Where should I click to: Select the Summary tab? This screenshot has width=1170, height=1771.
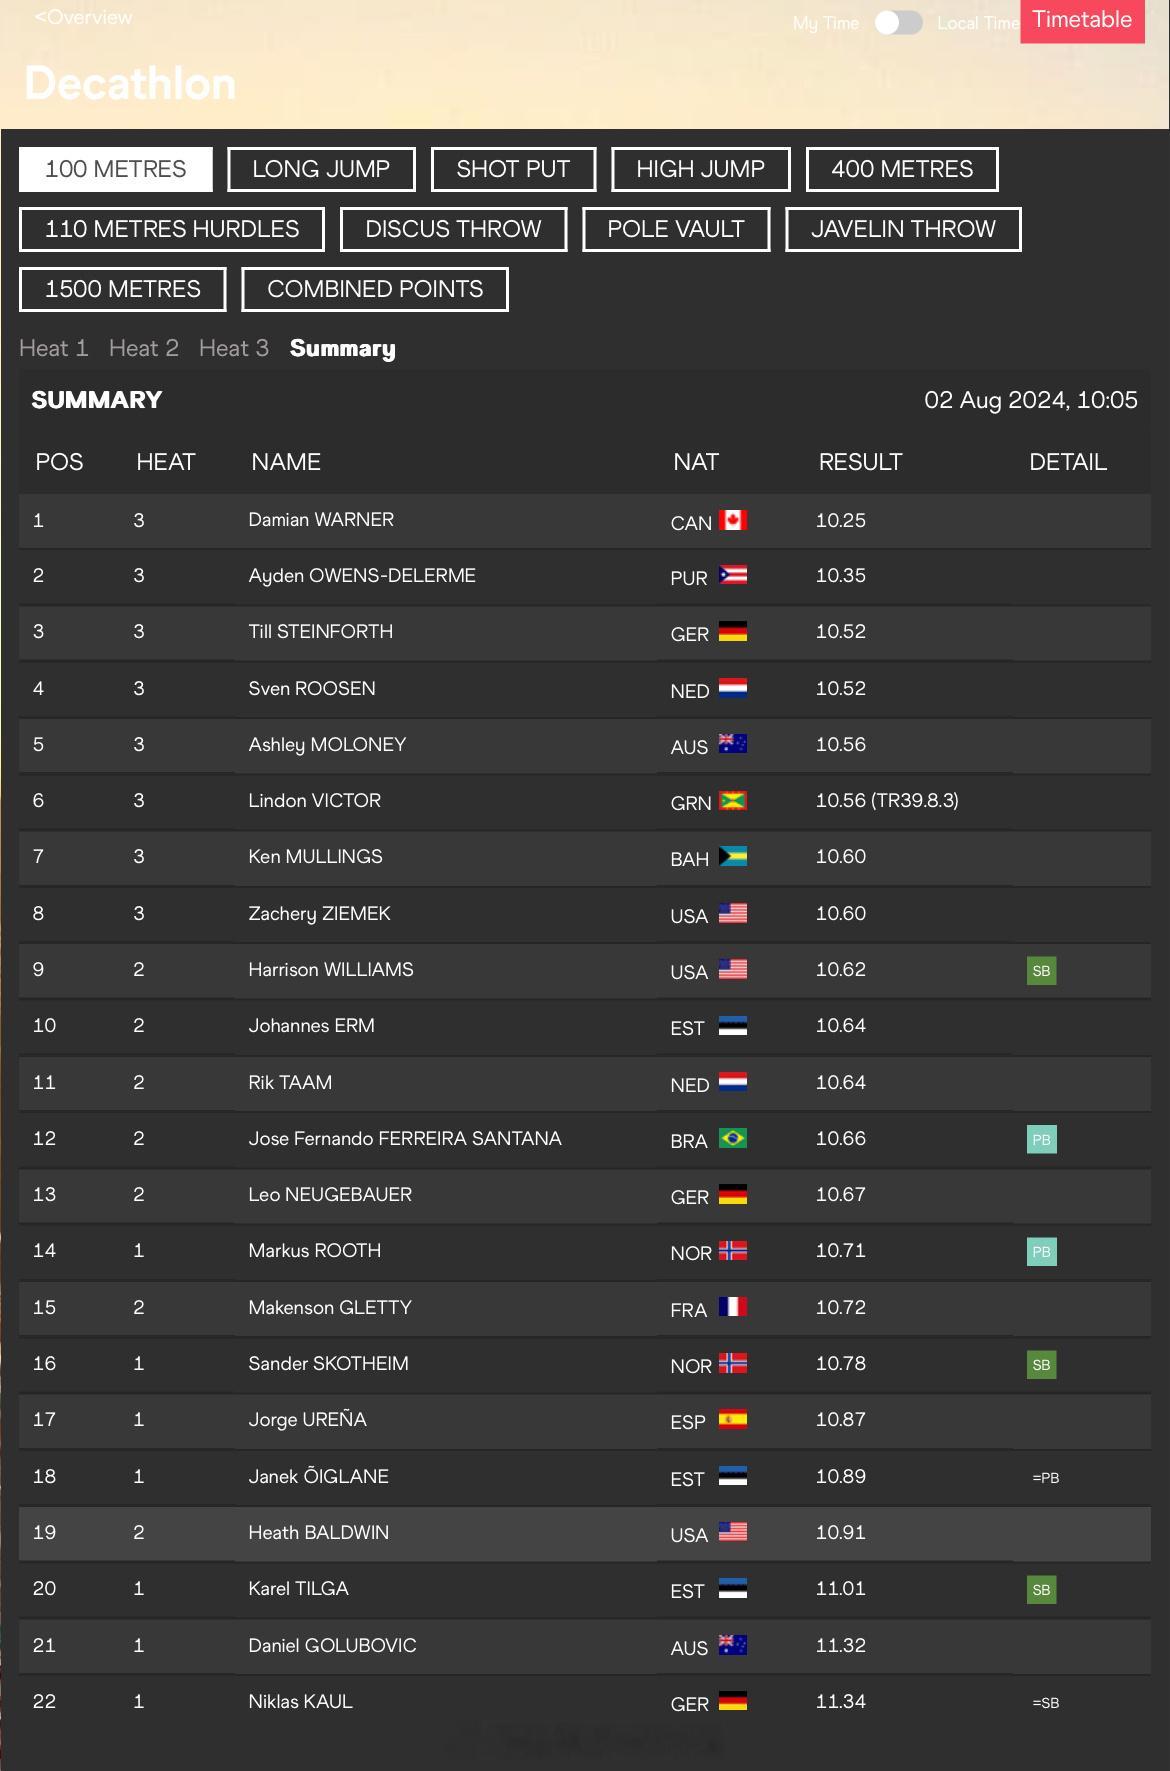(343, 348)
